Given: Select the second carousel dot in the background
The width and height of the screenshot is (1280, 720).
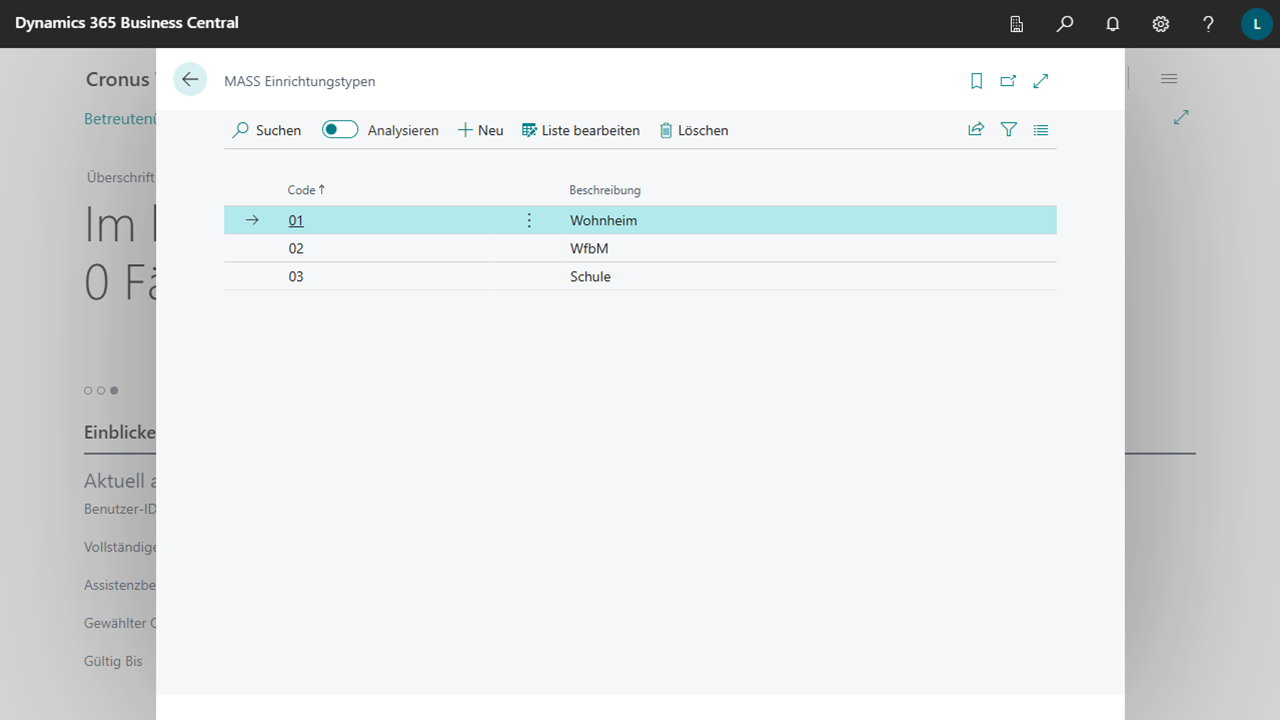Looking at the screenshot, I should click(x=101, y=390).
